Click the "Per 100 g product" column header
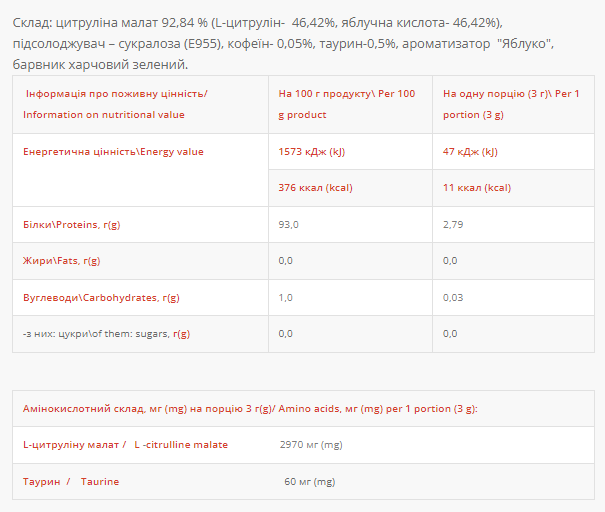Screen dimensions: 605x512 point(346,104)
